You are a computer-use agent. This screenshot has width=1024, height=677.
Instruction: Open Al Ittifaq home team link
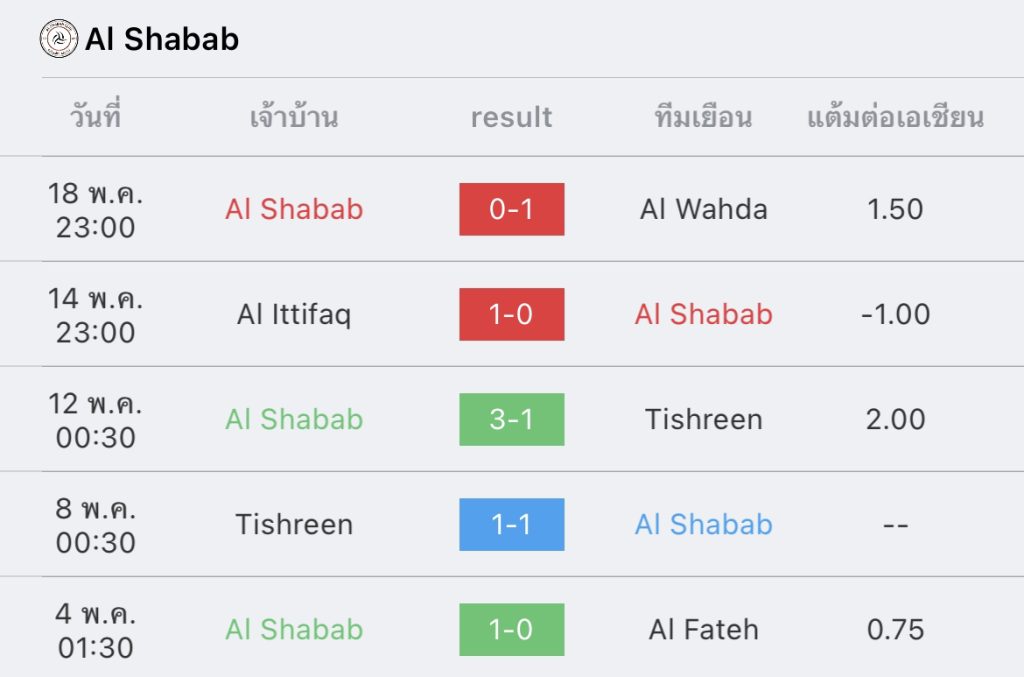[x=294, y=315]
